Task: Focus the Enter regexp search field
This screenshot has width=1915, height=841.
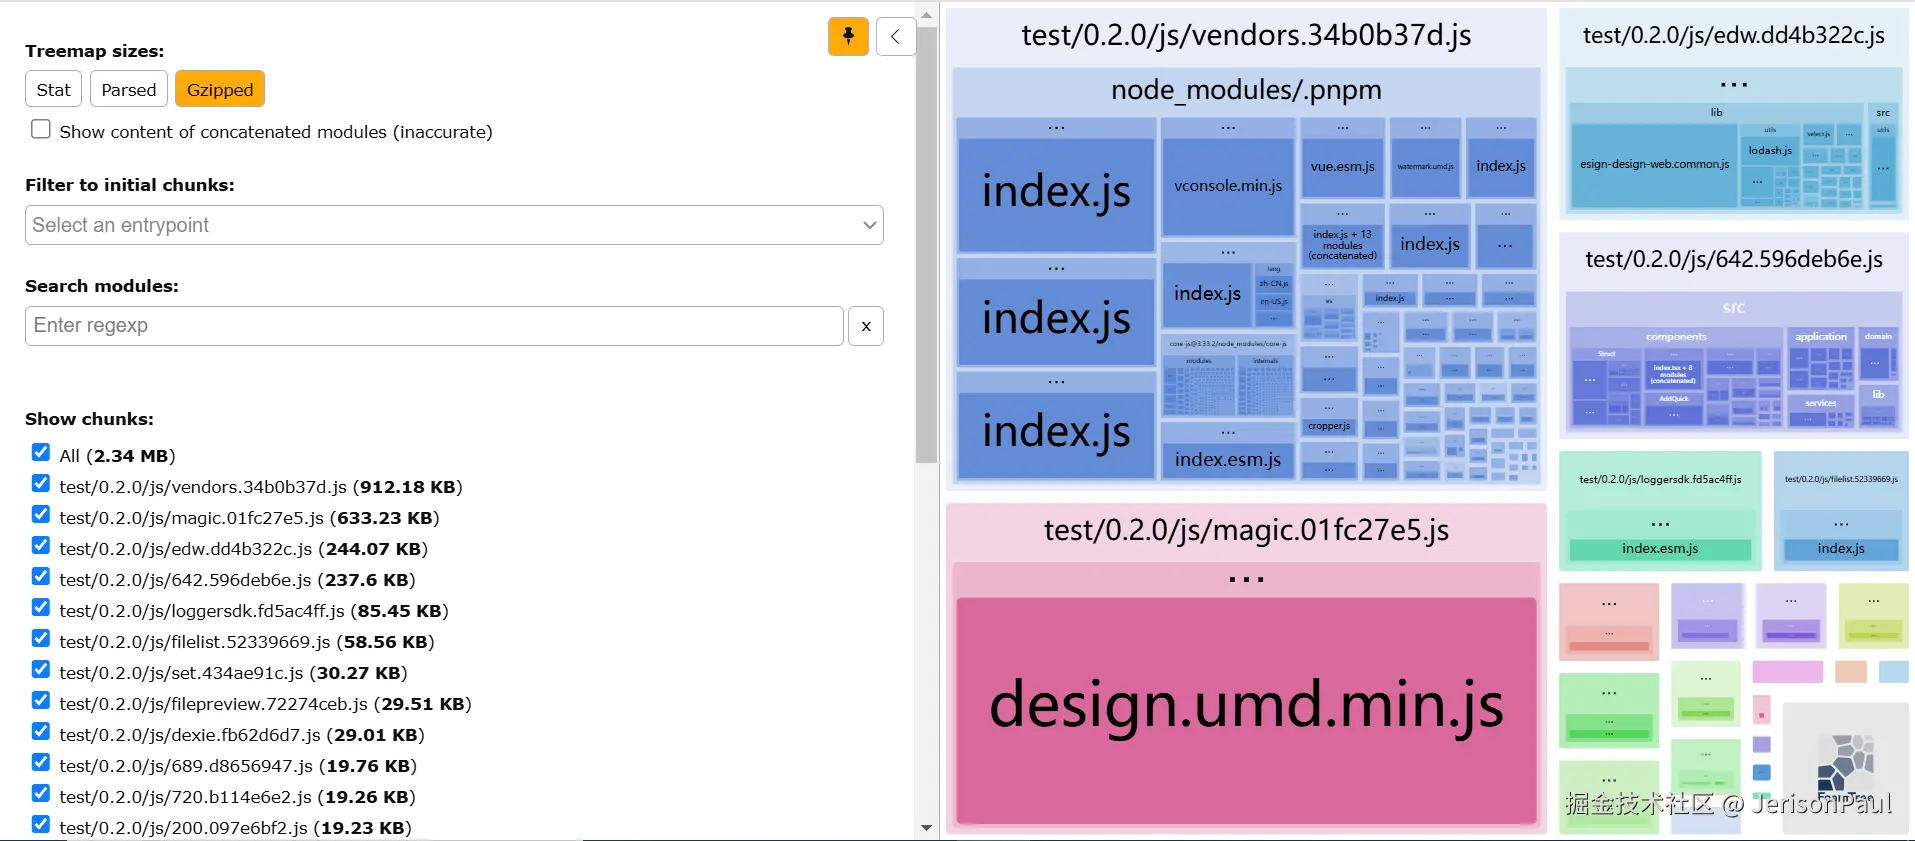Action: coord(434,326)
